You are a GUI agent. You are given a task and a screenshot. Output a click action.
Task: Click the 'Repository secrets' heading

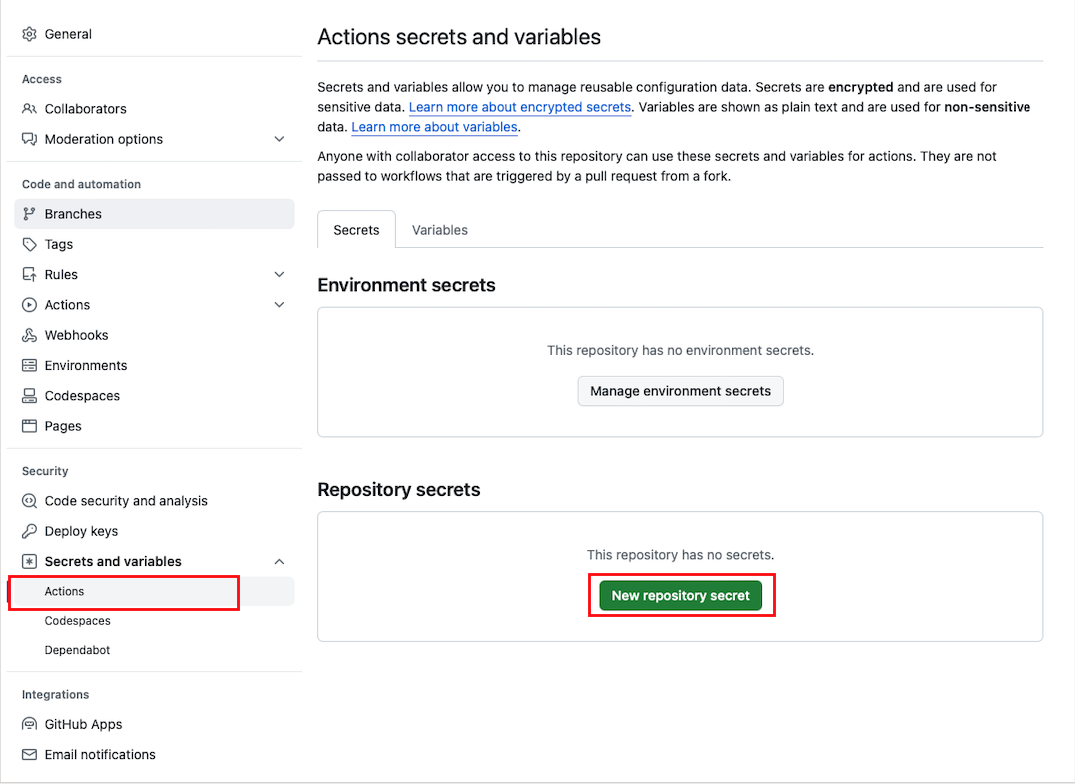tap(398, 489)
